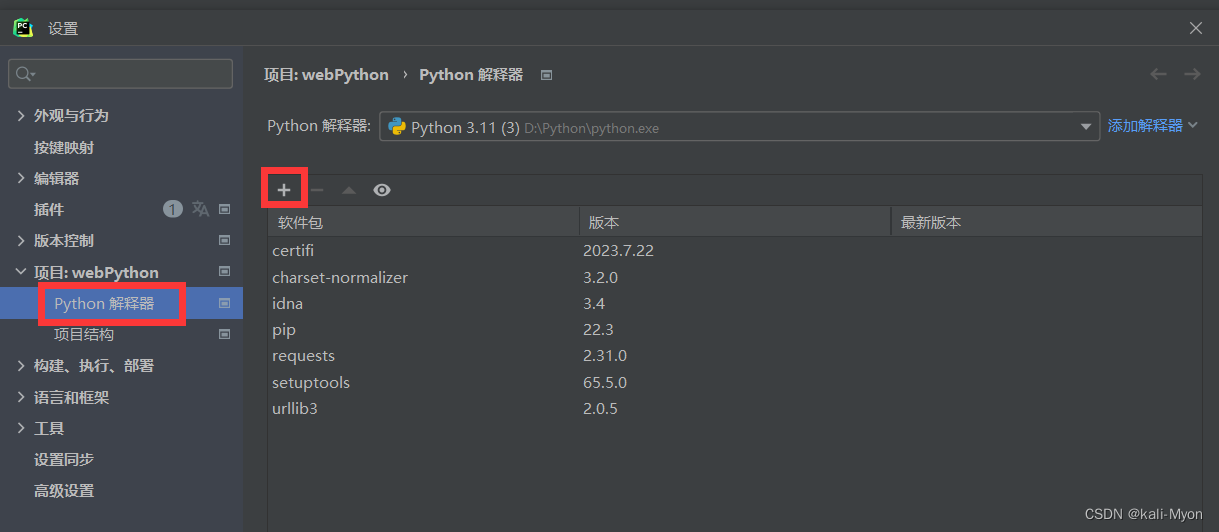Expand the 外观与行为 section
Screen dimensions: 1219x532
click(21, 116)
